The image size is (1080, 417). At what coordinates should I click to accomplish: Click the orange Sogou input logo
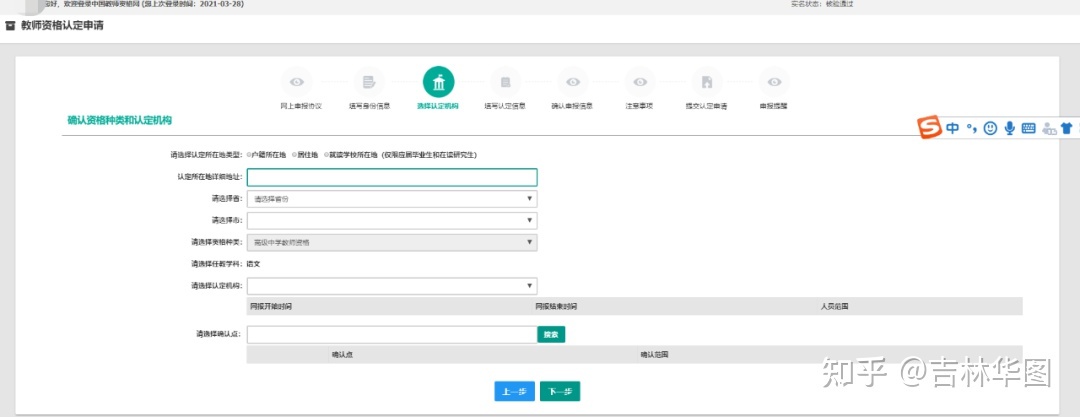(931, 128)
